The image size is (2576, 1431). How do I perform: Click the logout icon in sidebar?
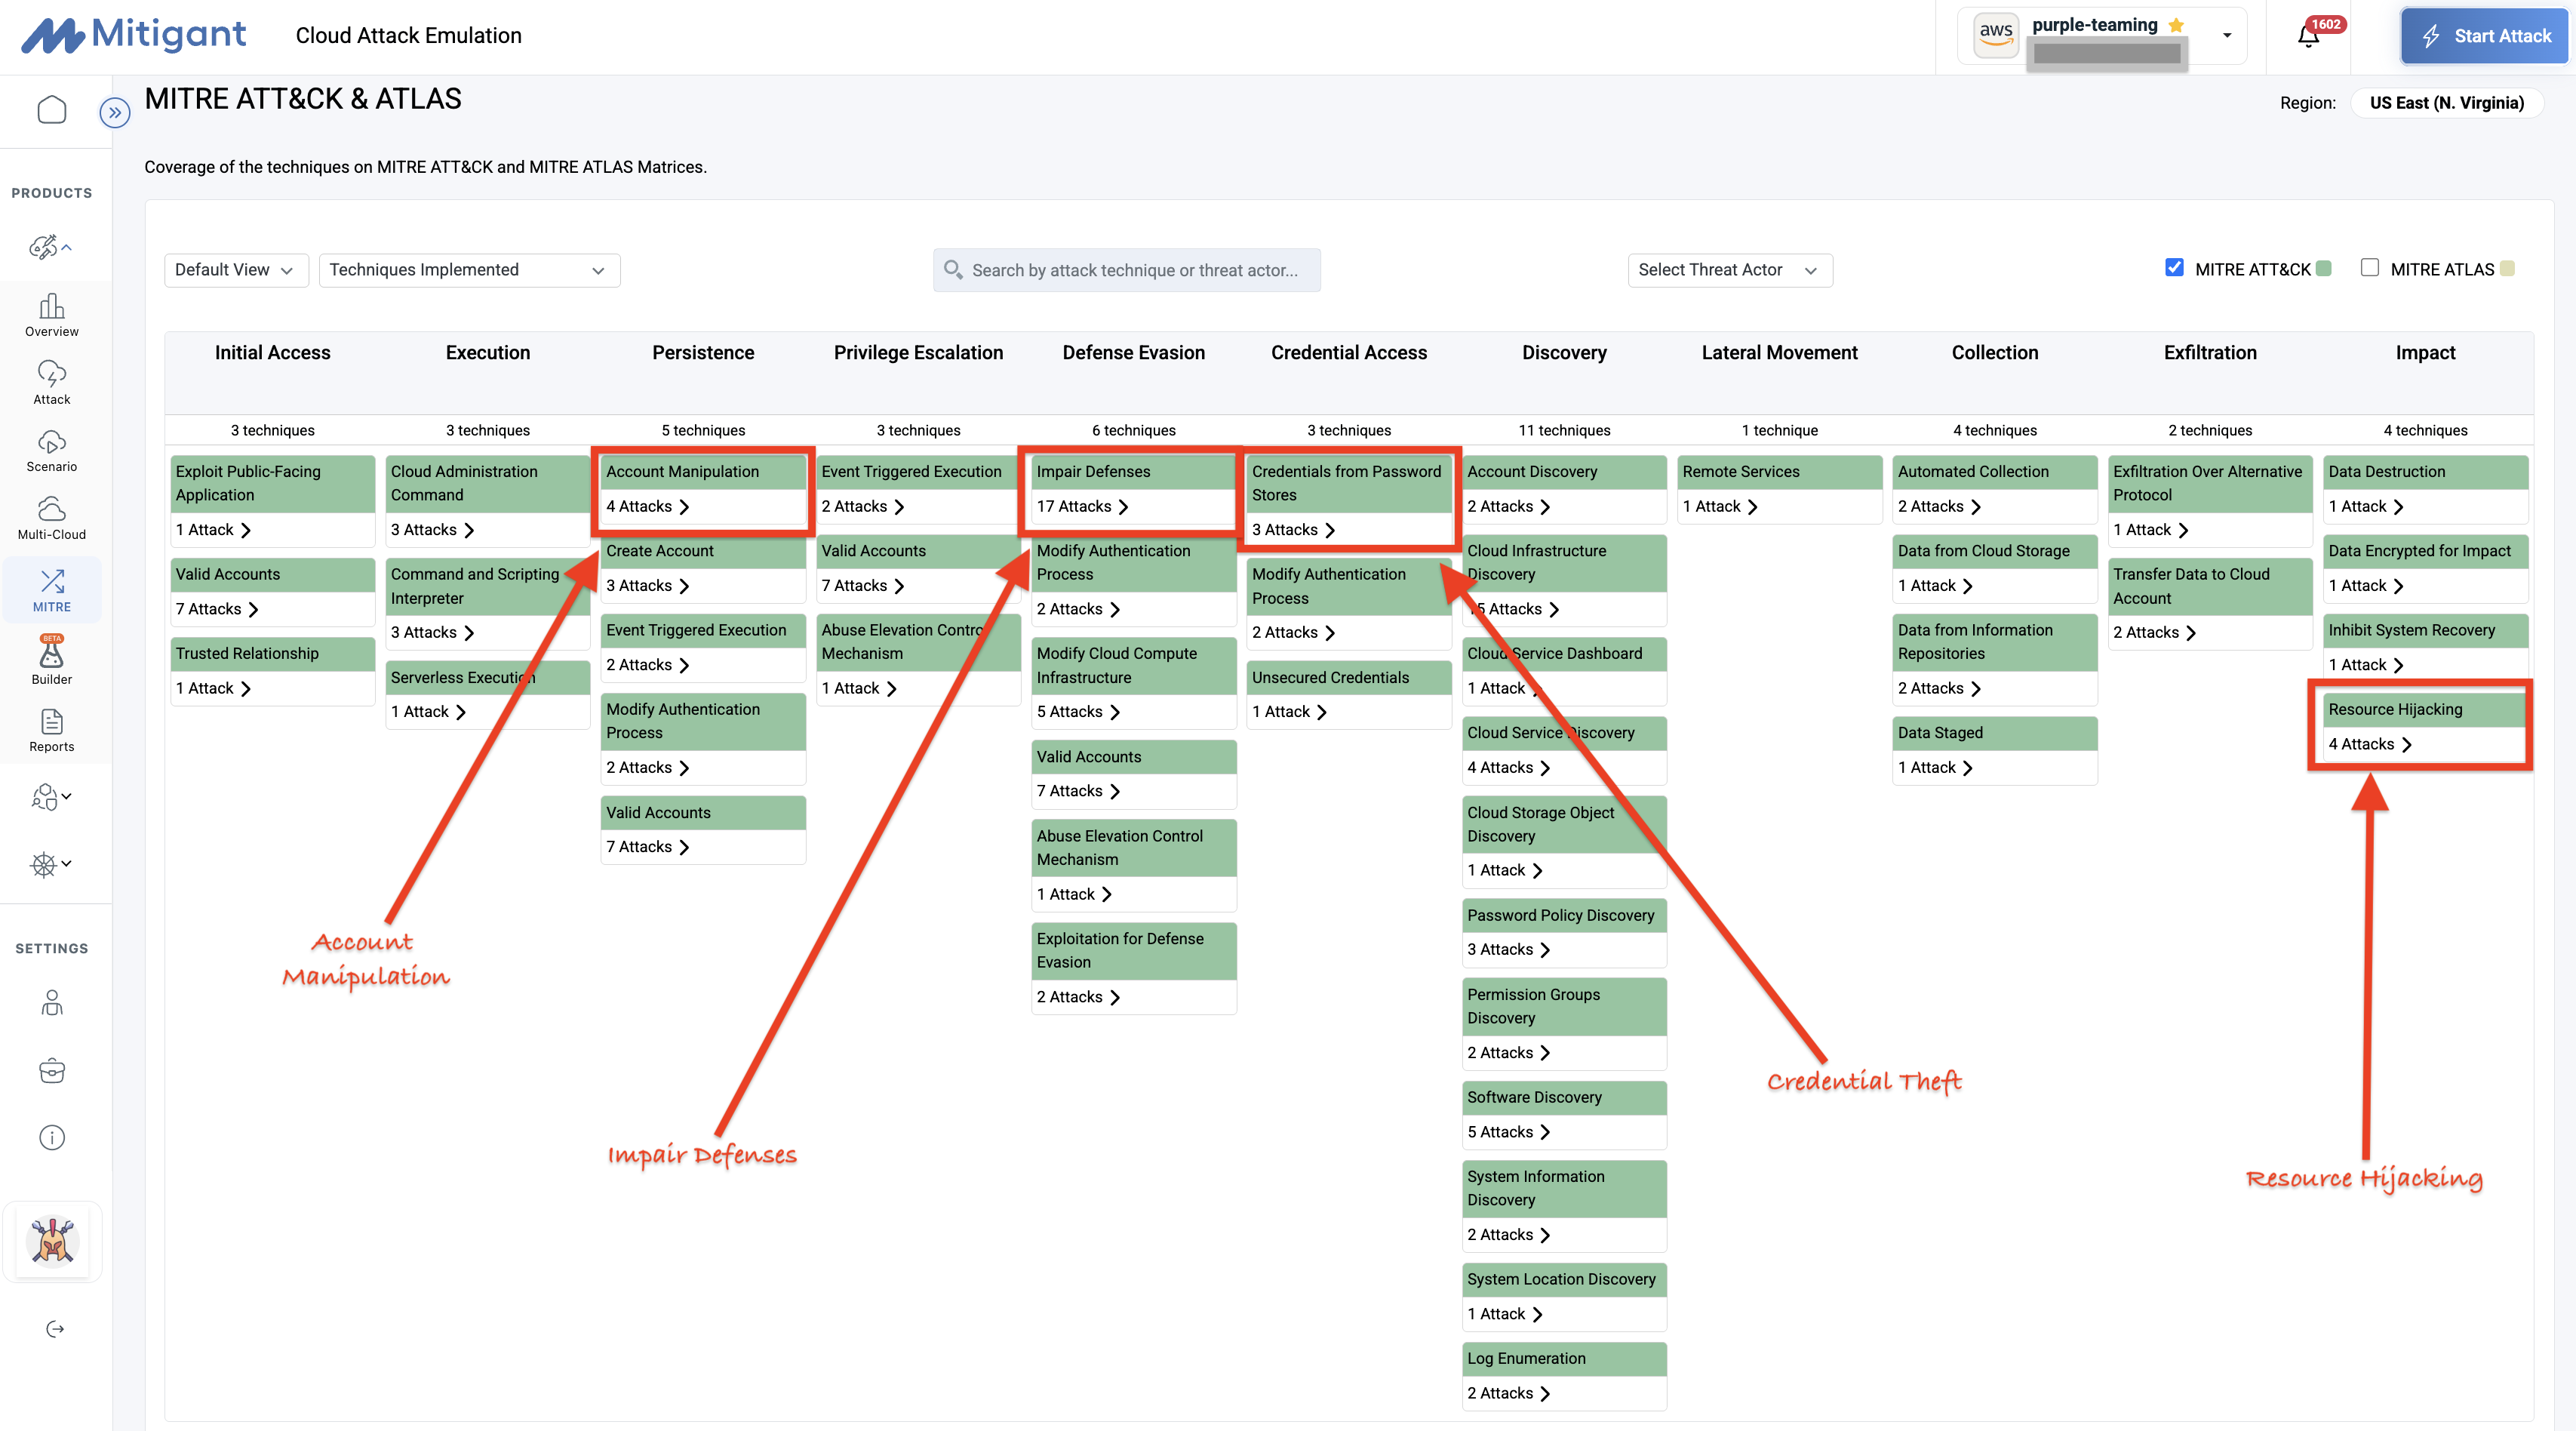click(x=55, y=1328)
